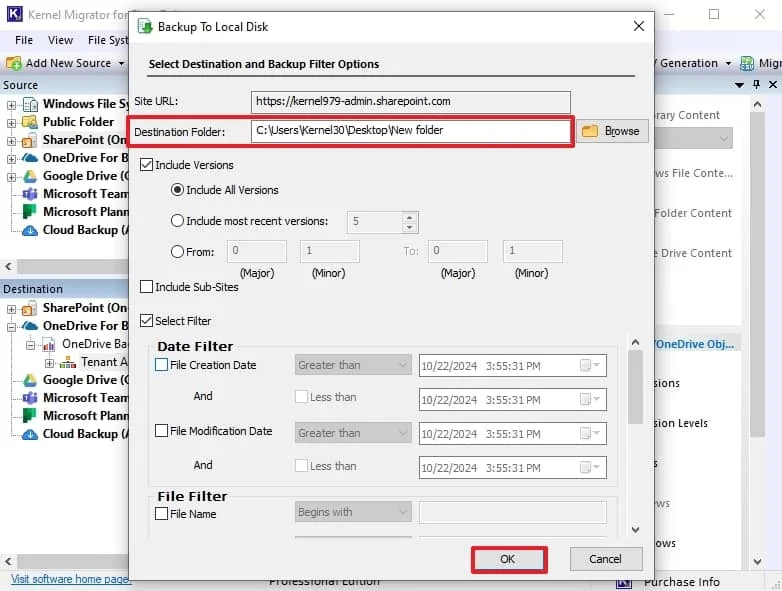This screenshot has height=591, width=782.
Task: Enable Include Sub-Sites checkbox
Action: (146, 287)
